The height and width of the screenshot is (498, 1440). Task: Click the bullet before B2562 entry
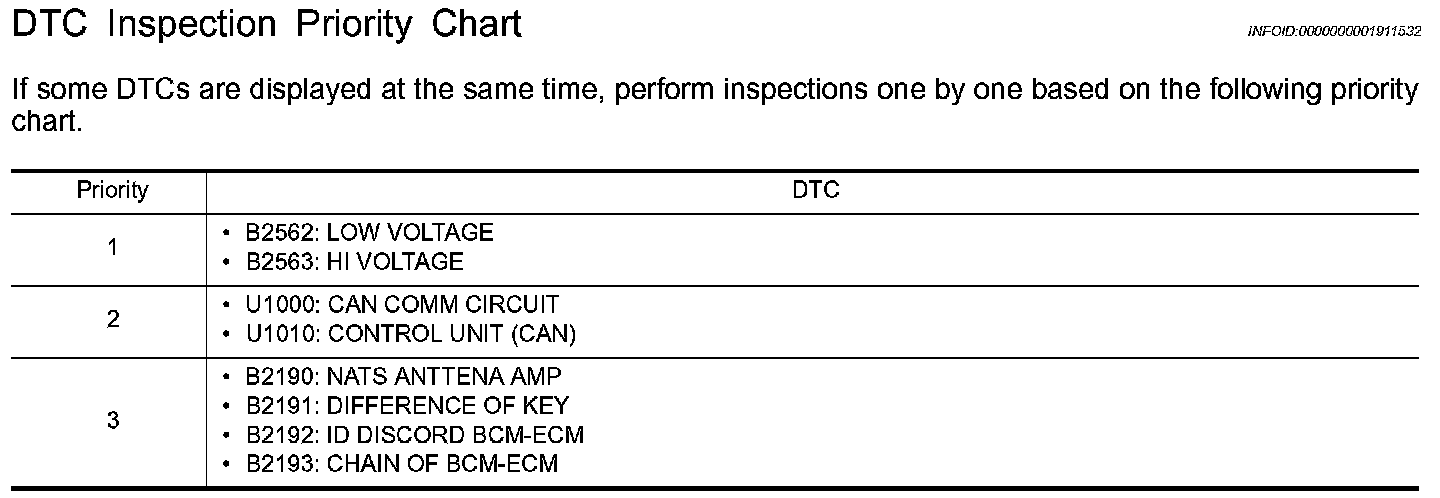click(227, 234)
